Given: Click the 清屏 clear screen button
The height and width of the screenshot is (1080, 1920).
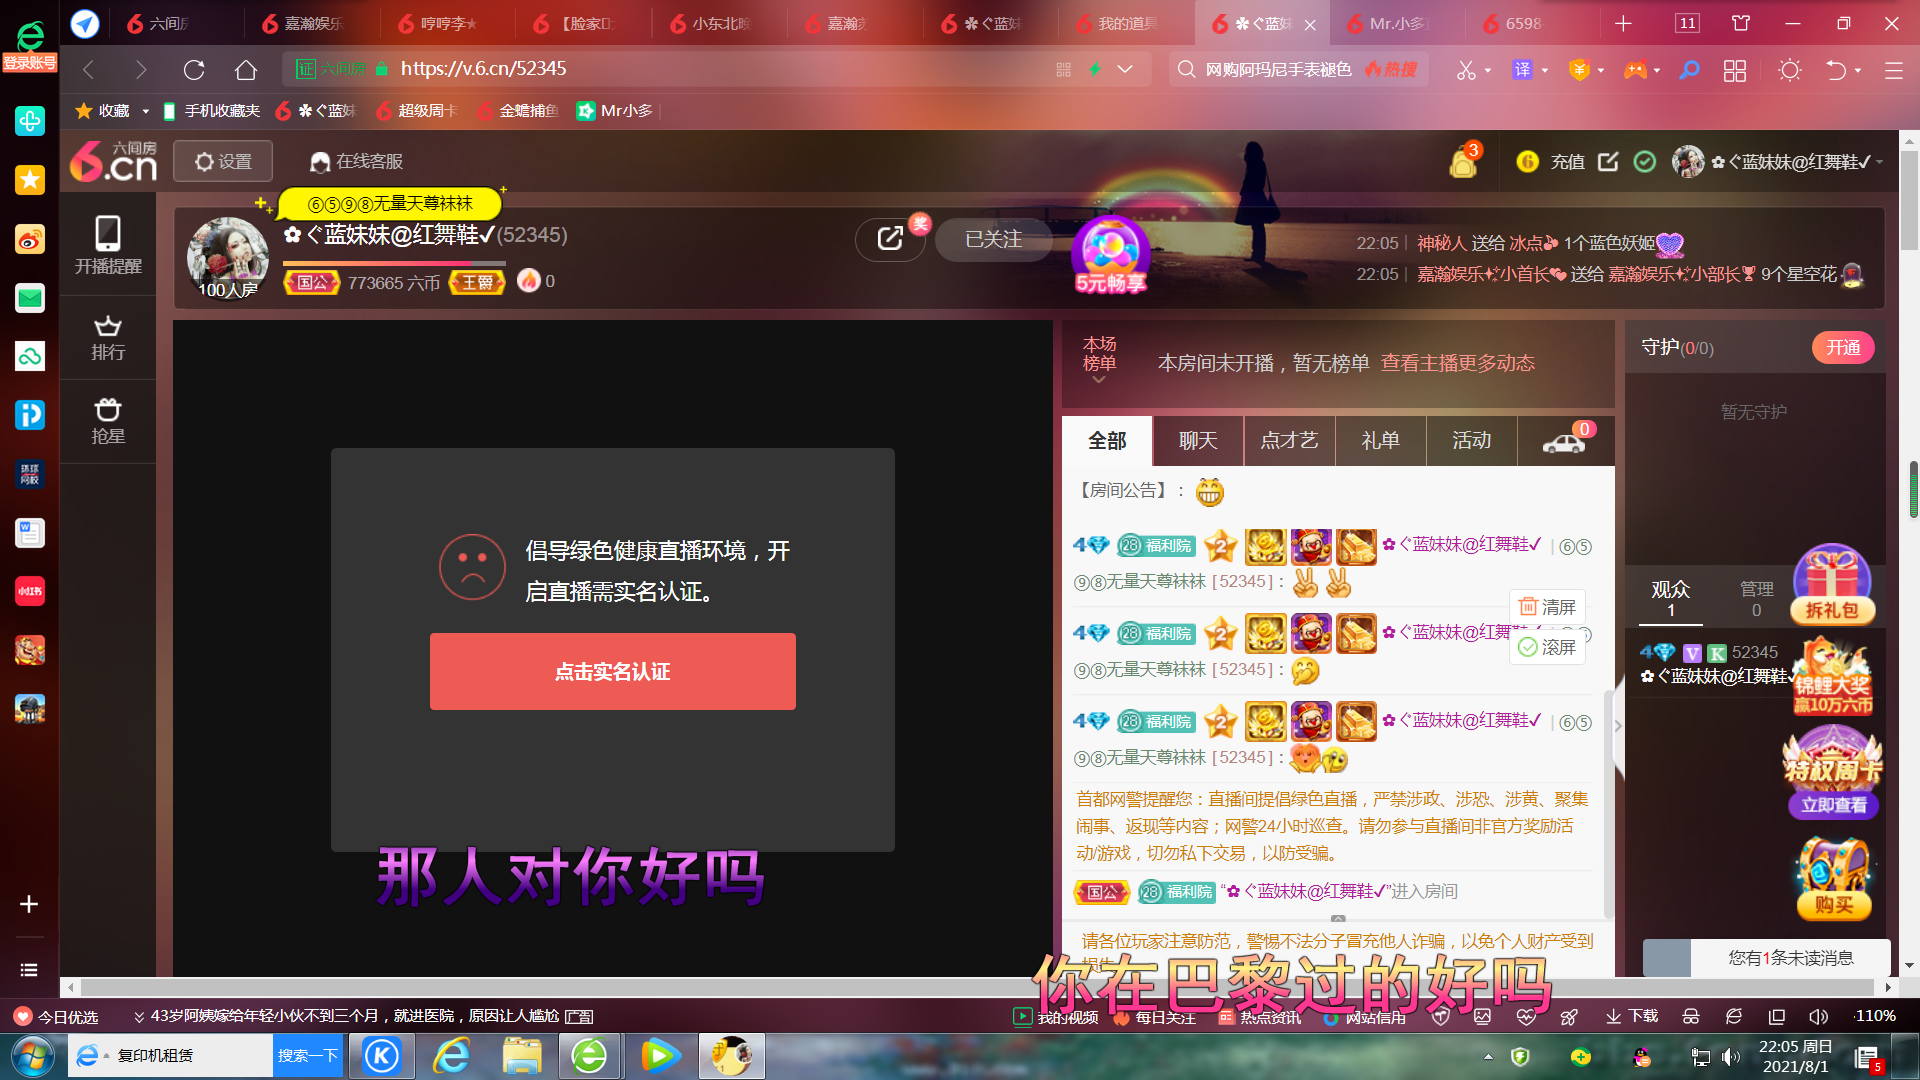Looking at the screenshot, I should tap(1547, 607).
